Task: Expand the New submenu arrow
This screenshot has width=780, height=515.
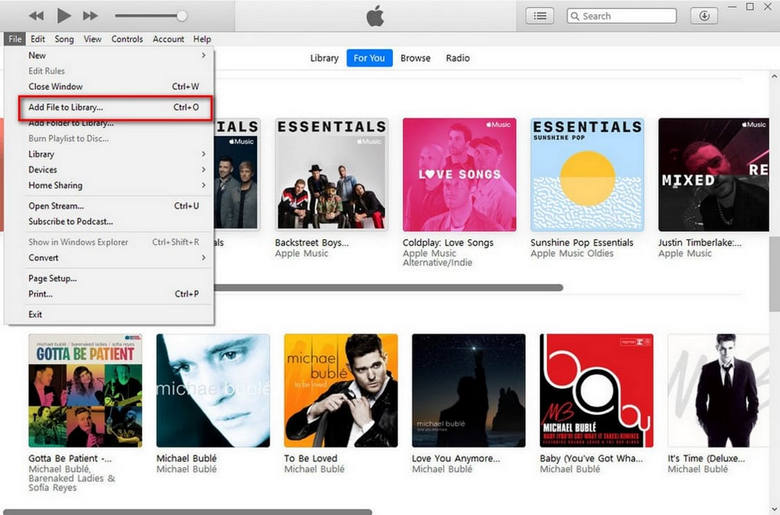Action: (203, 55)
